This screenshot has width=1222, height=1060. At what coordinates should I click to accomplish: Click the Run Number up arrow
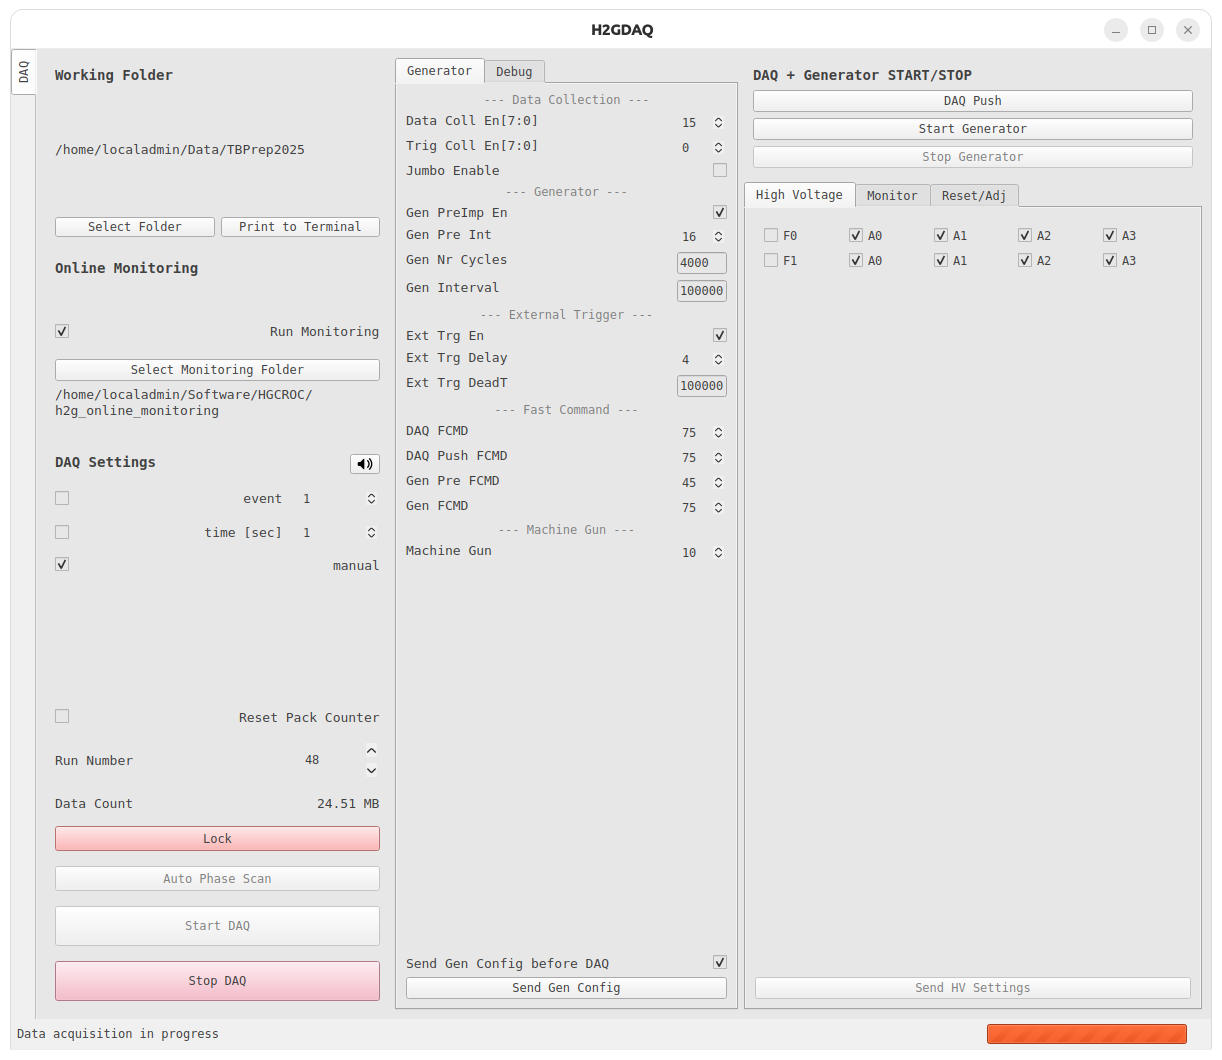372,751
